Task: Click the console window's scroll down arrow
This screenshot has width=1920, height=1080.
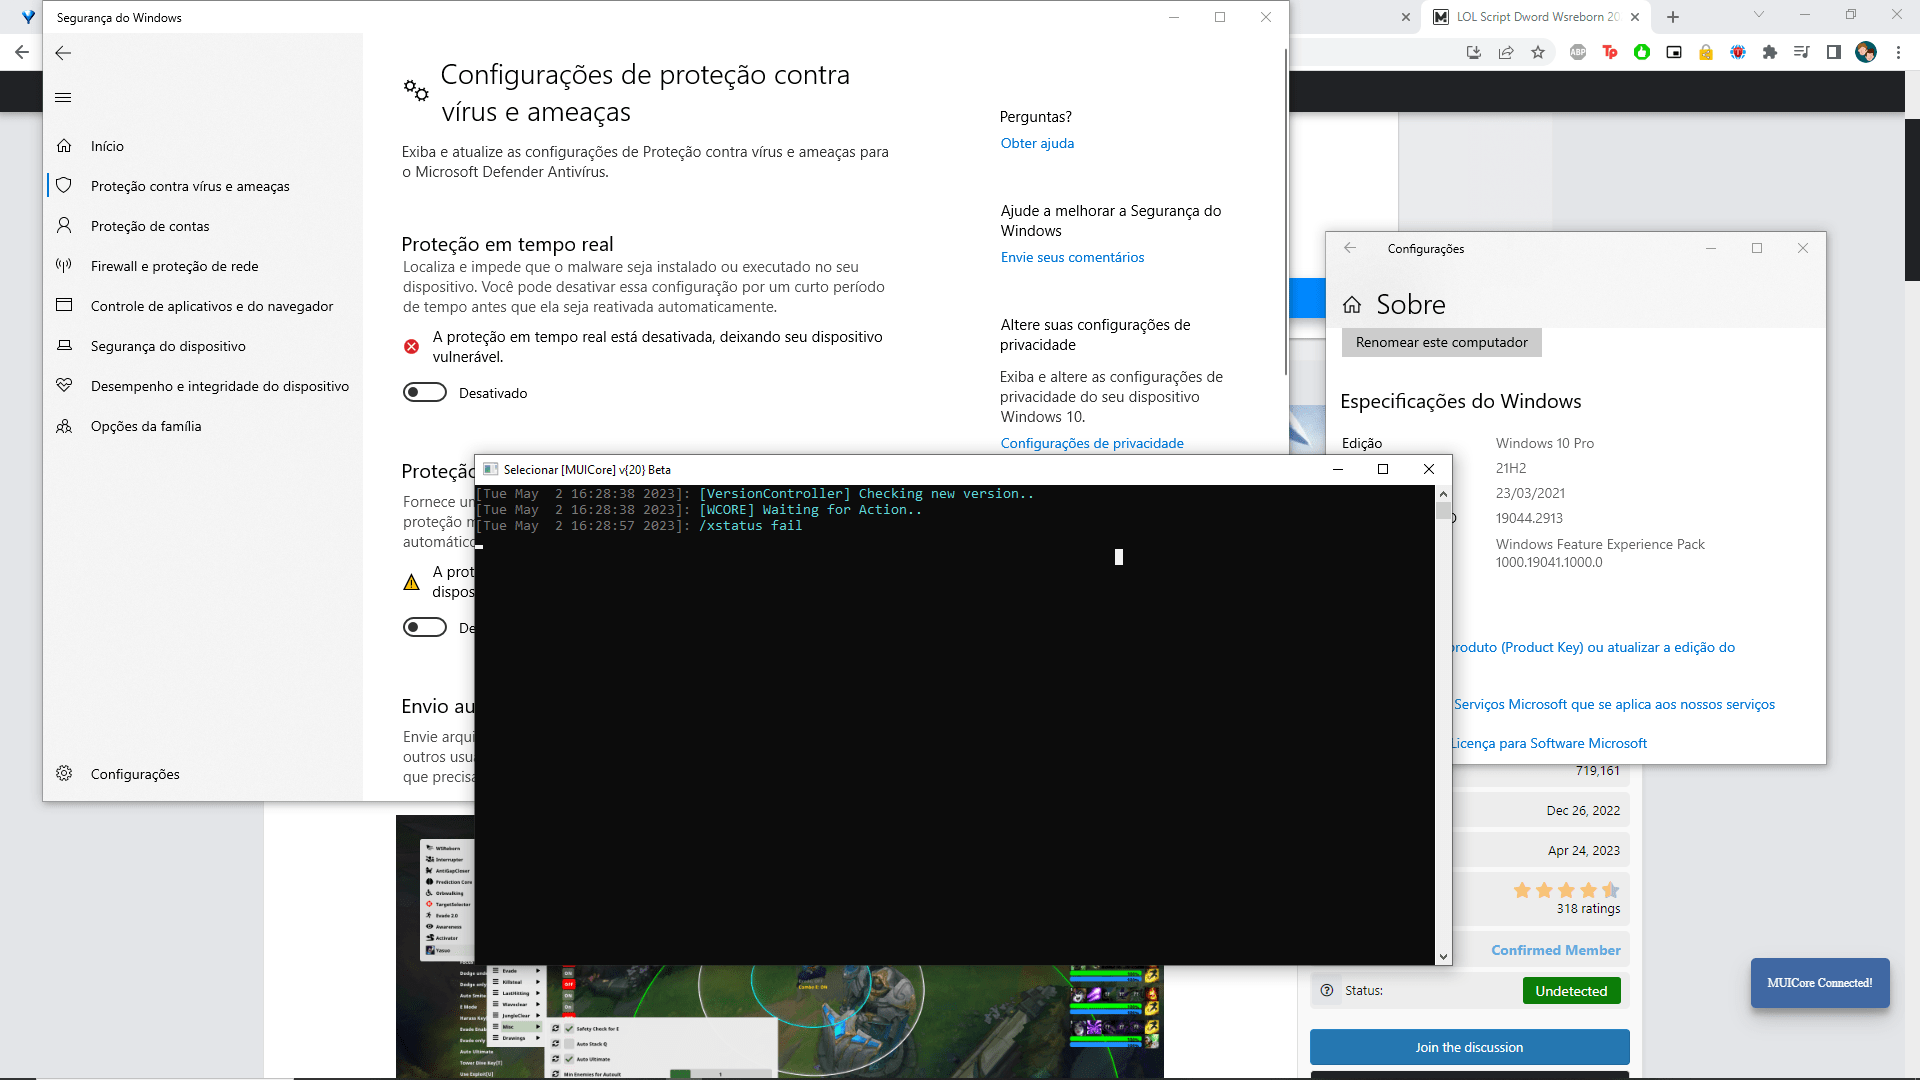Action: (1443, 957)
